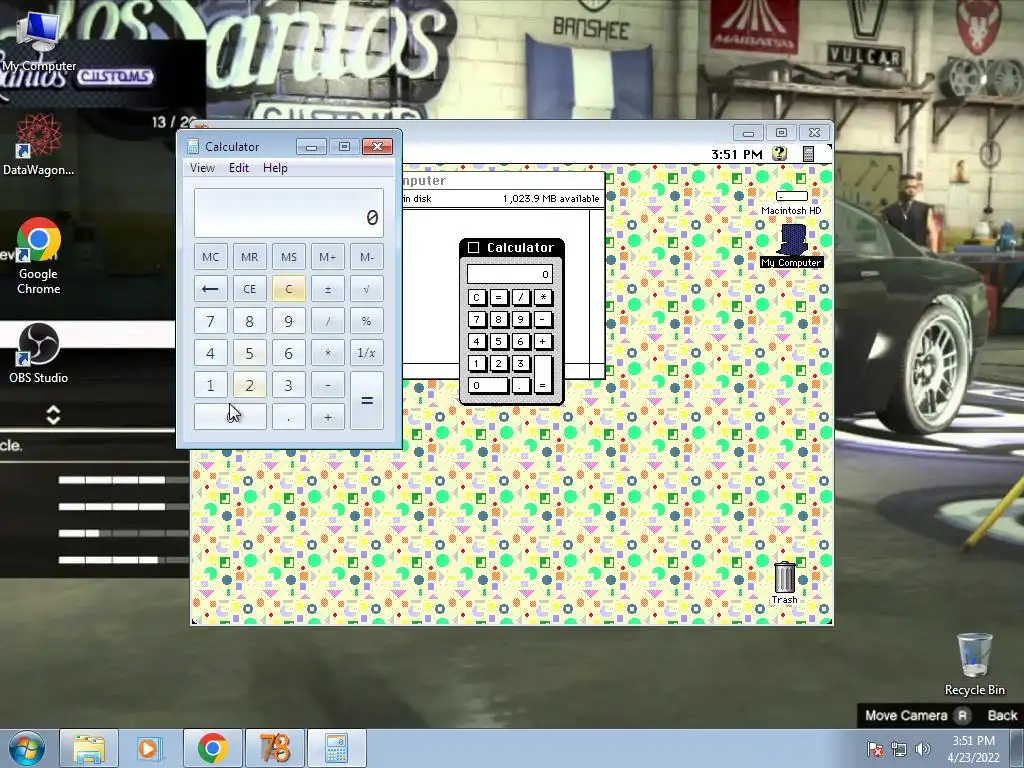This screenshot has width=1024, height=768.
Task: Click the 8 key on the Mac Calculator
Action: [498, 319]
